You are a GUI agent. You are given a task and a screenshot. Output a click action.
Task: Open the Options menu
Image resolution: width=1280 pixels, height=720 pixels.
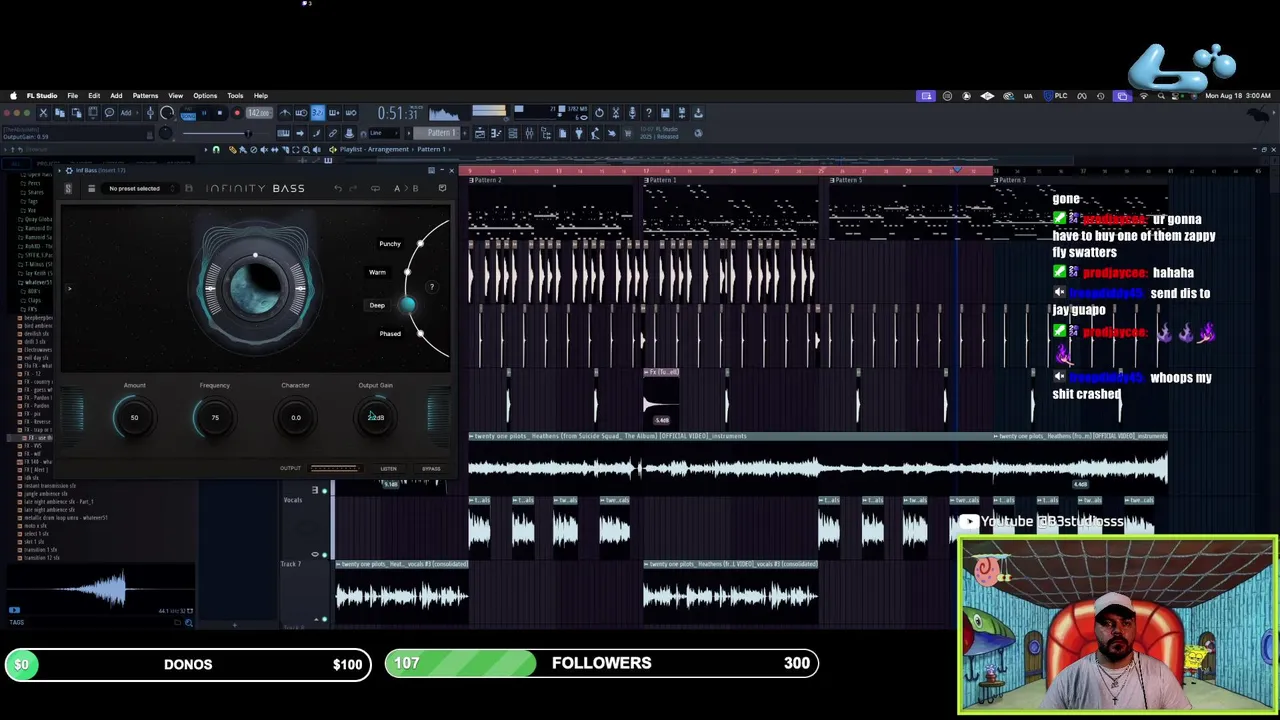point(205,96)
